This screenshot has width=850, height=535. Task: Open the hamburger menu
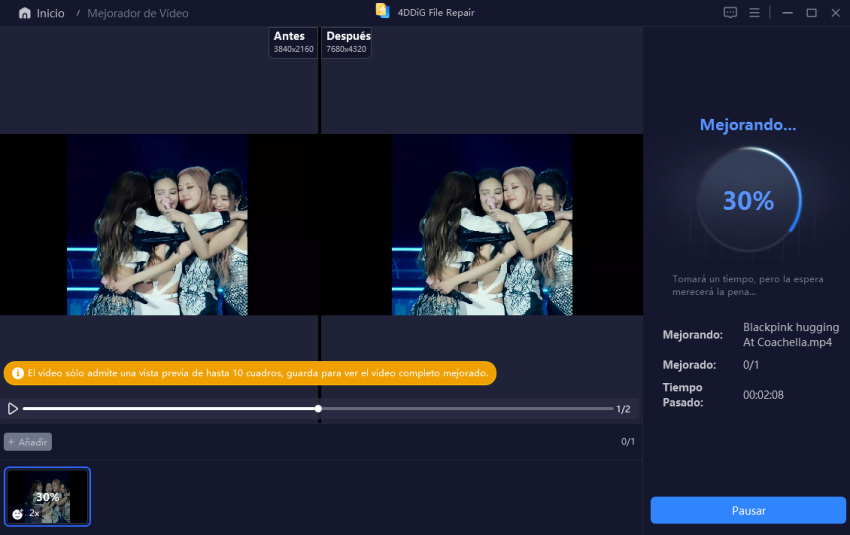(754, 12)
